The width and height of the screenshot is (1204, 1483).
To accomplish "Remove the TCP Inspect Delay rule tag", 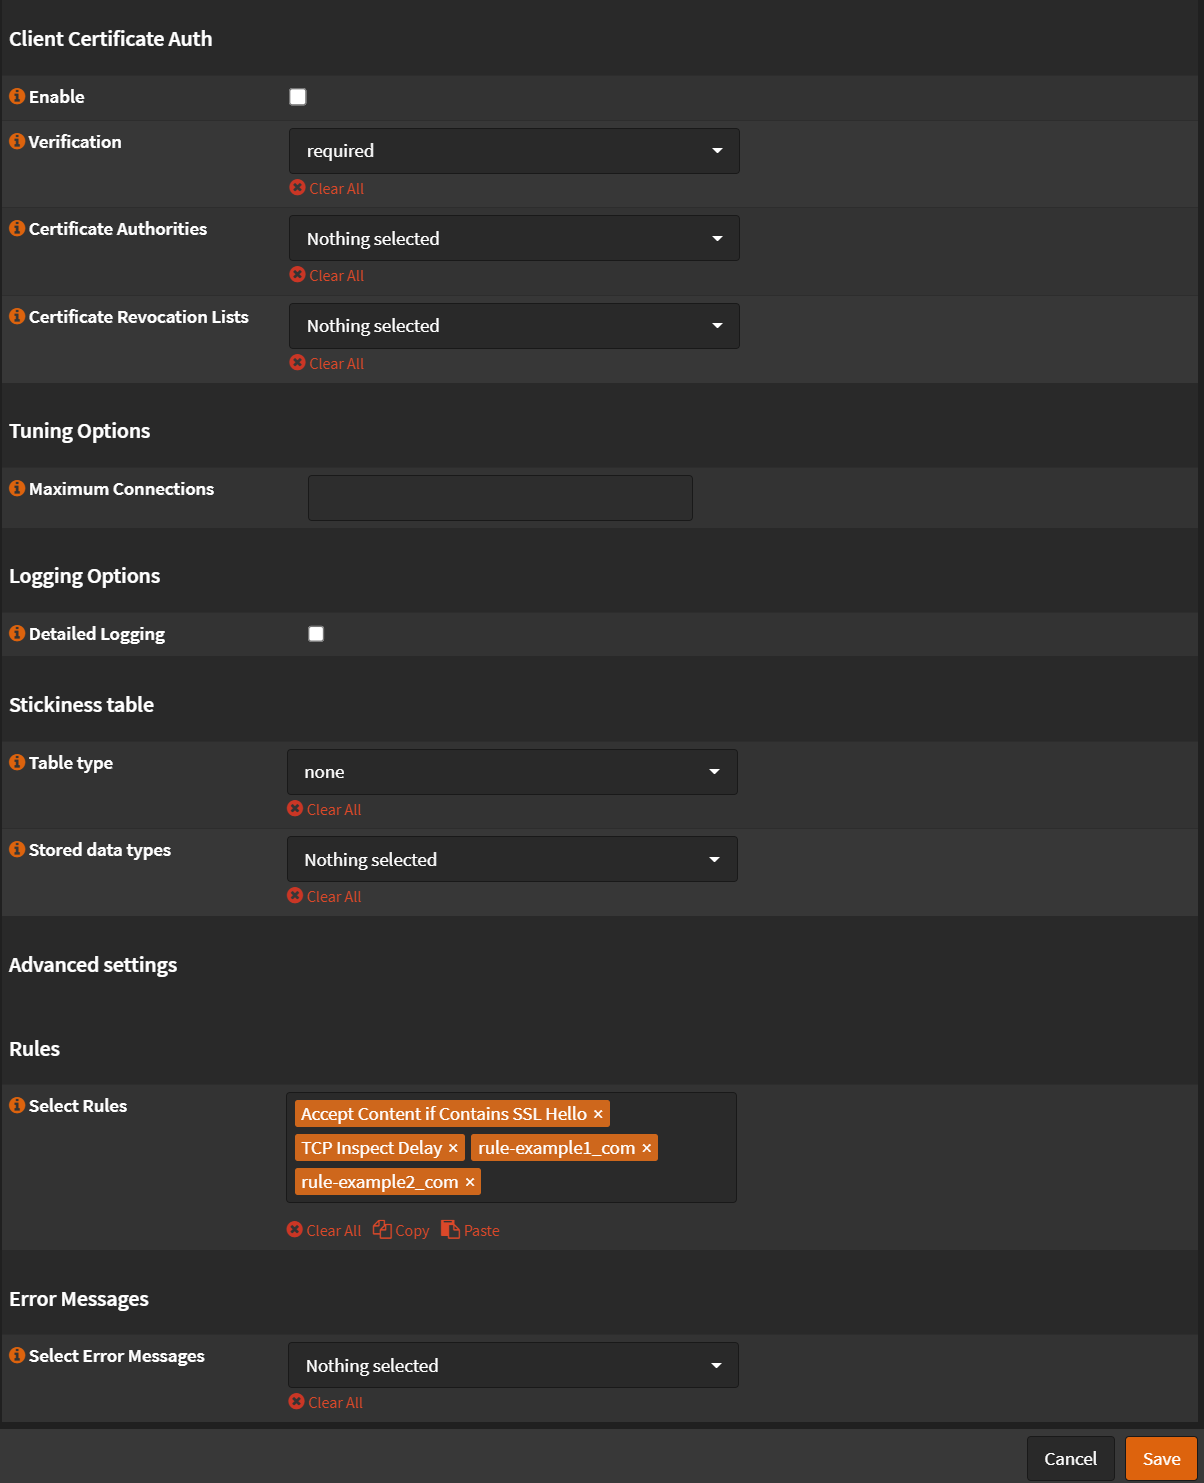I will coord(453,1147).
